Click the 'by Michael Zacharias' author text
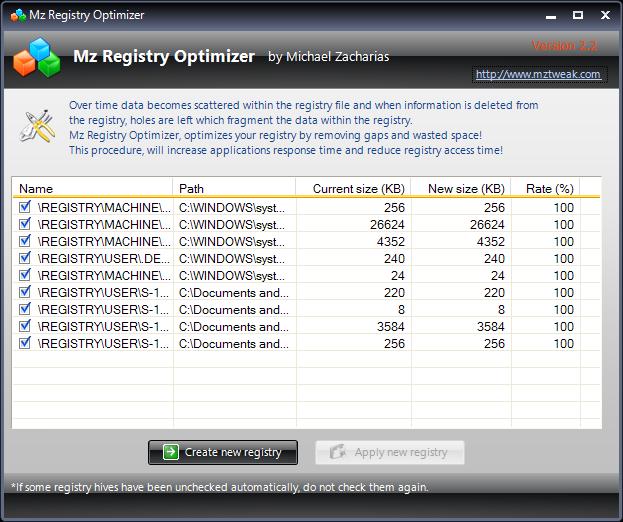The height and width of the screenshot is (522, 623). tap(329, 57)
